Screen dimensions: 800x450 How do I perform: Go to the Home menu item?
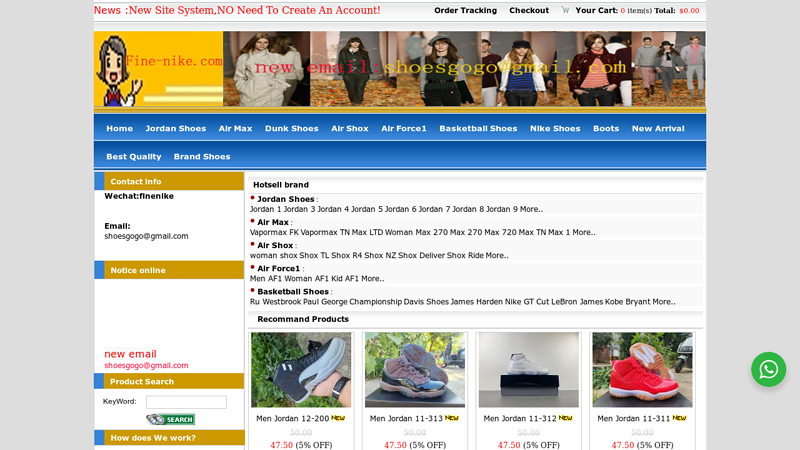click(x=119, y=129)
